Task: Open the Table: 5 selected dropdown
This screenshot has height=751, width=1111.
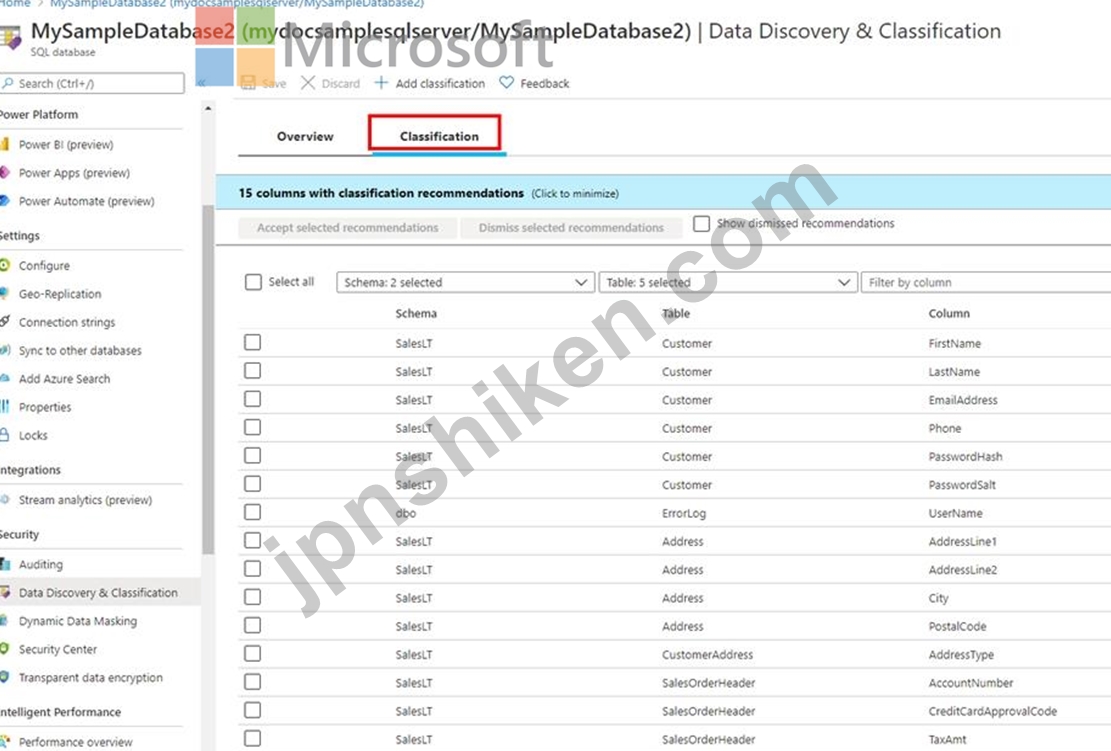Action: [728, 282]
